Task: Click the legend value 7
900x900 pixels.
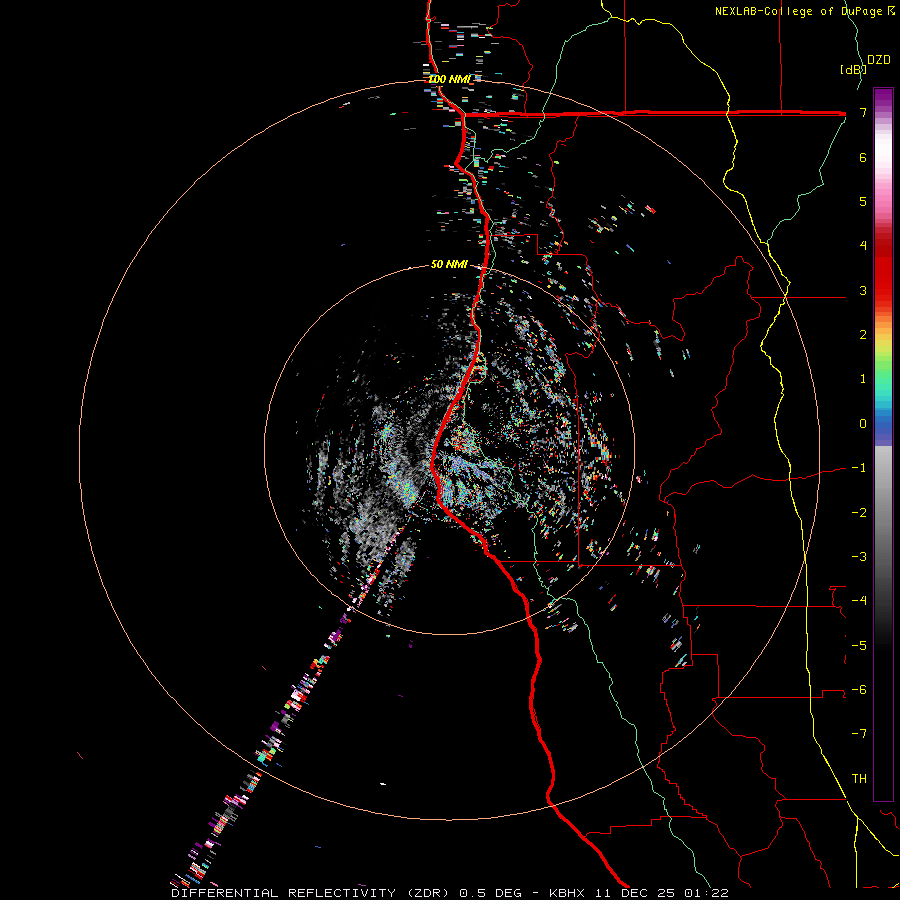Action: tap(863, 112)
